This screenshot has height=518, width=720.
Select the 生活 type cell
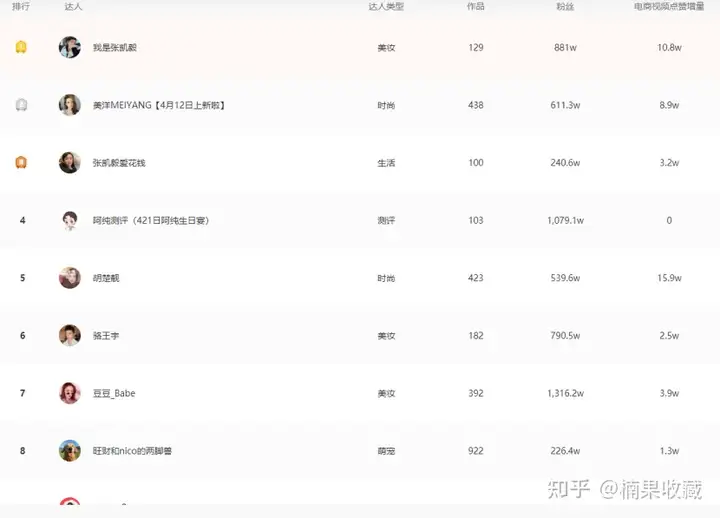click(386, 163)
